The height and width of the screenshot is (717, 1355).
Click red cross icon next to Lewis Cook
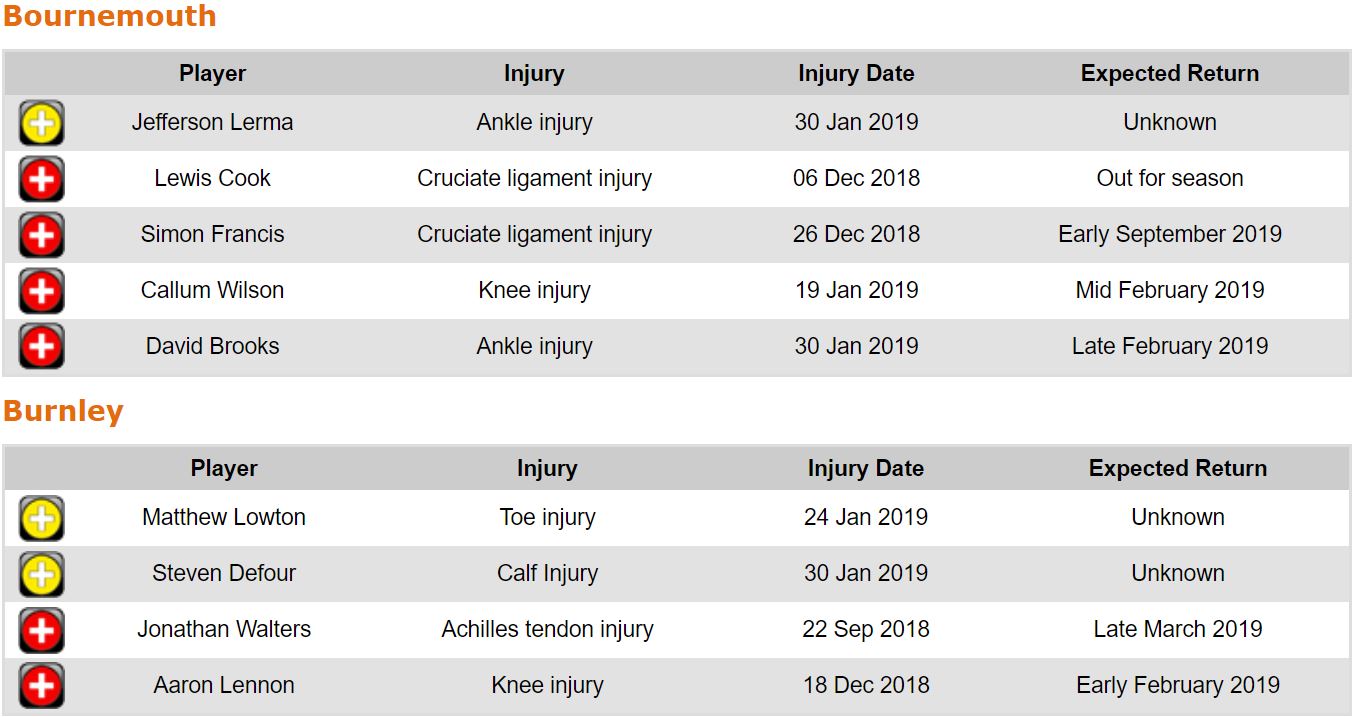click(41, 179)
